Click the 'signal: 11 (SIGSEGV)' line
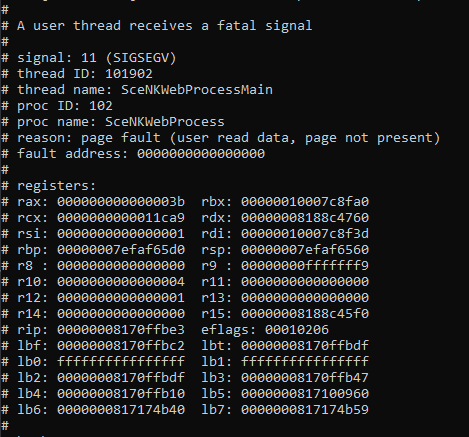 point(97,58)
